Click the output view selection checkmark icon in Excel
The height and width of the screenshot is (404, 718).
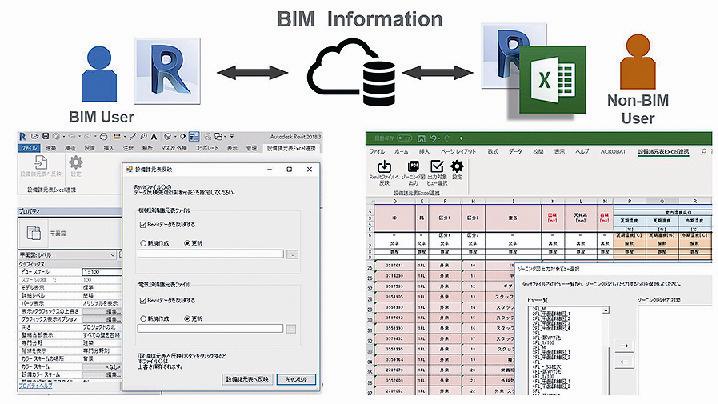[436, 166]
